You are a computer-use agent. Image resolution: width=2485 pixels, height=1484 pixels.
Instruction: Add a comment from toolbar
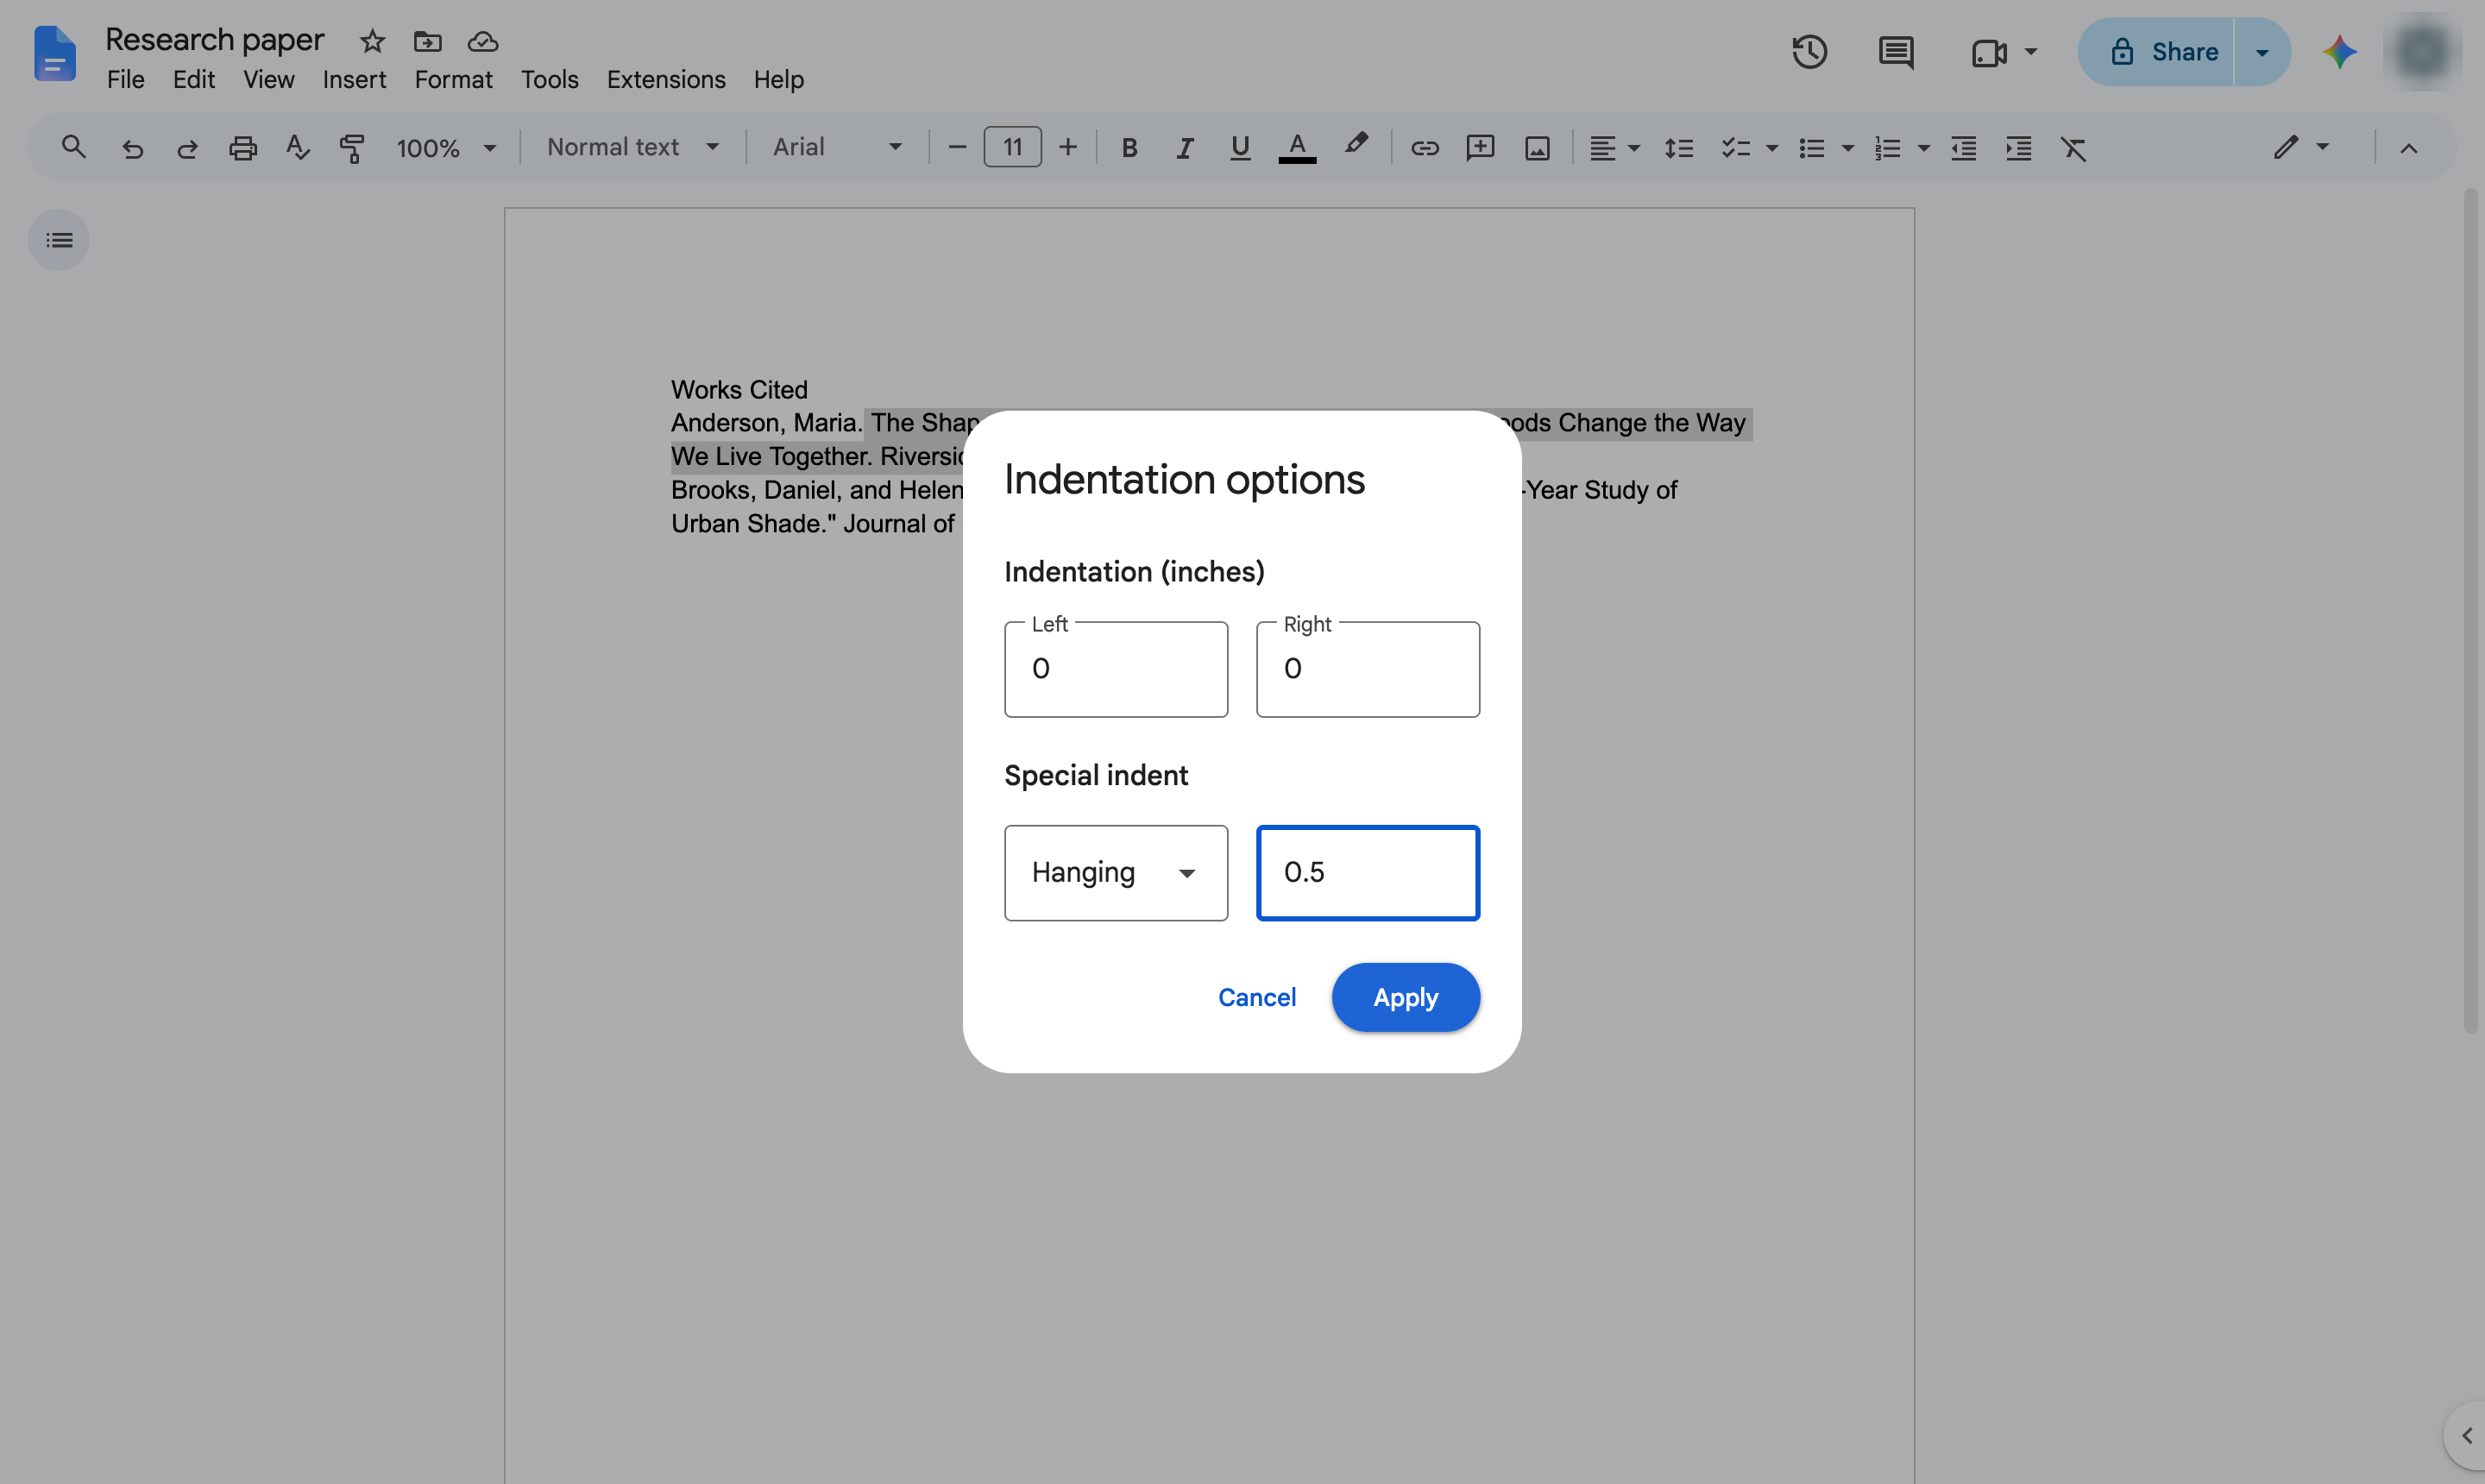[1480, 148]
